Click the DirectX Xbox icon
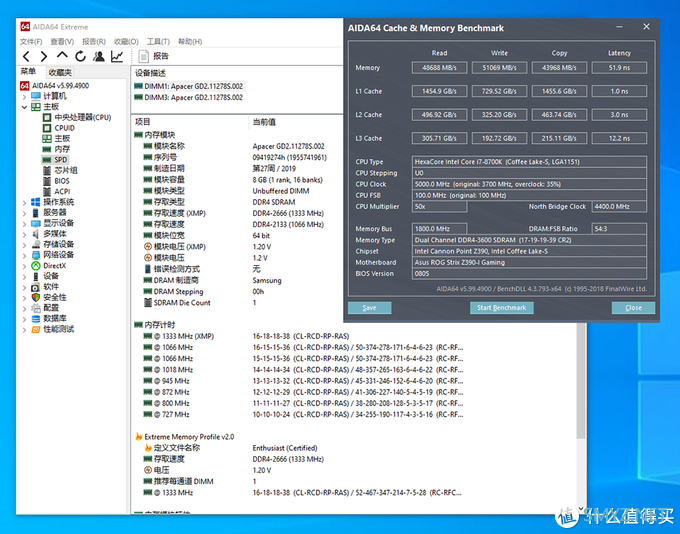This screenshot has height=534, width=680. tap(36, 265)
